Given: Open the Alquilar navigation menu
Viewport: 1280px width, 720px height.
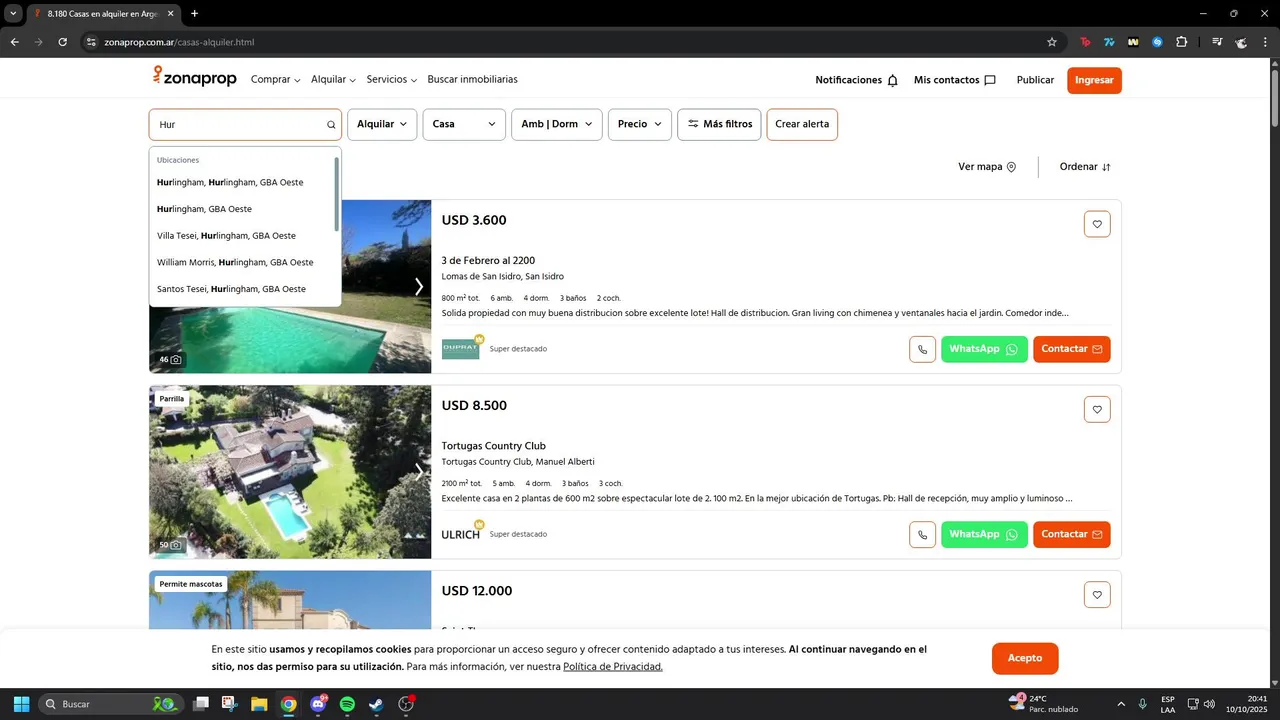Looking at the screenshot, I should click(334, 80).
